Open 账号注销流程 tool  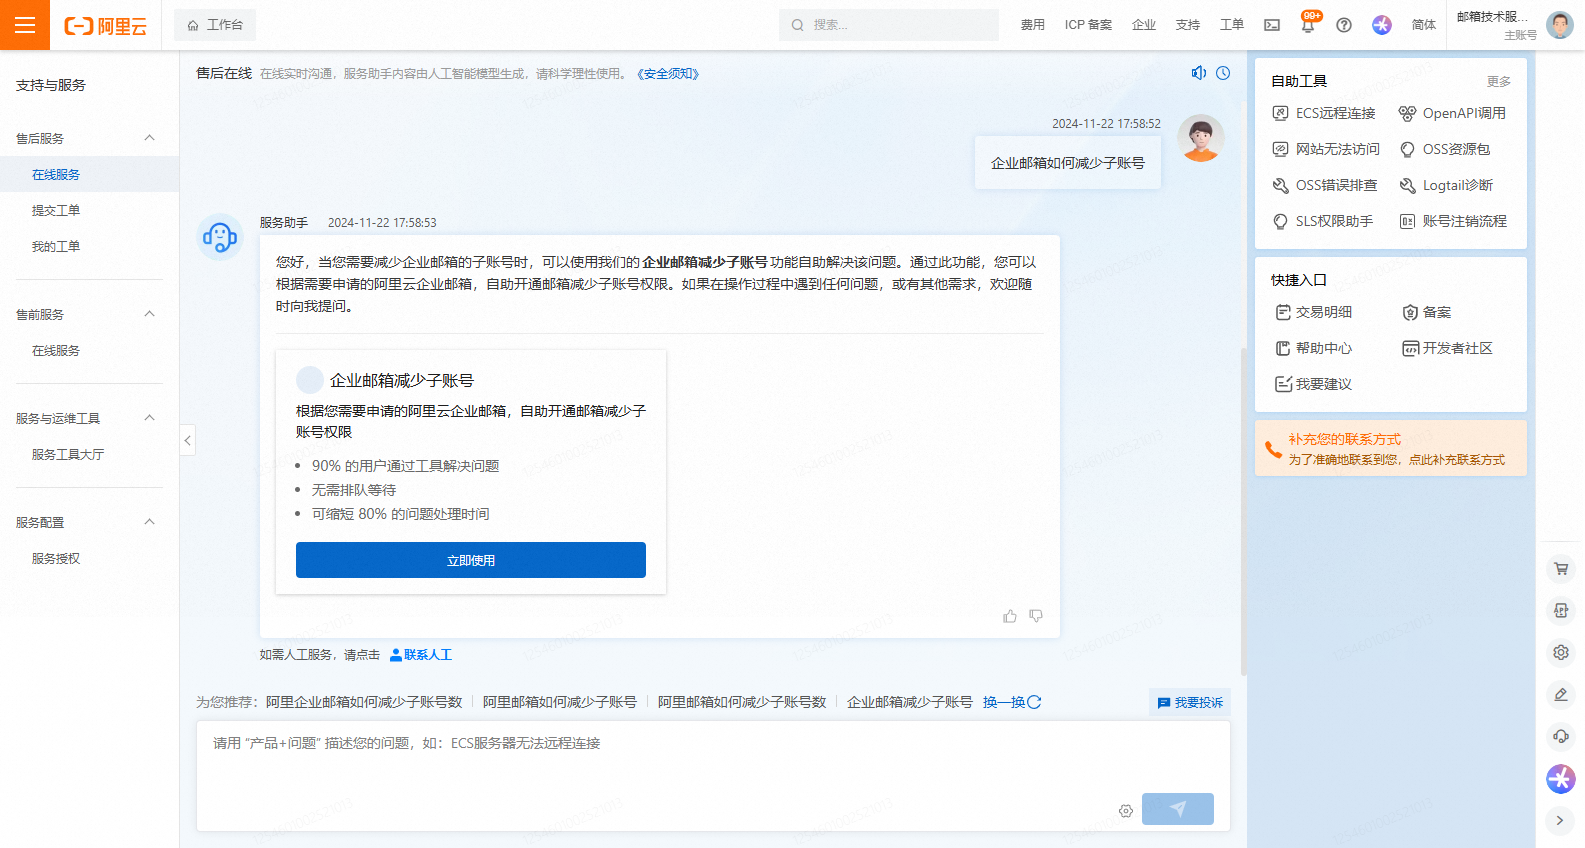tap(1453, 221)
